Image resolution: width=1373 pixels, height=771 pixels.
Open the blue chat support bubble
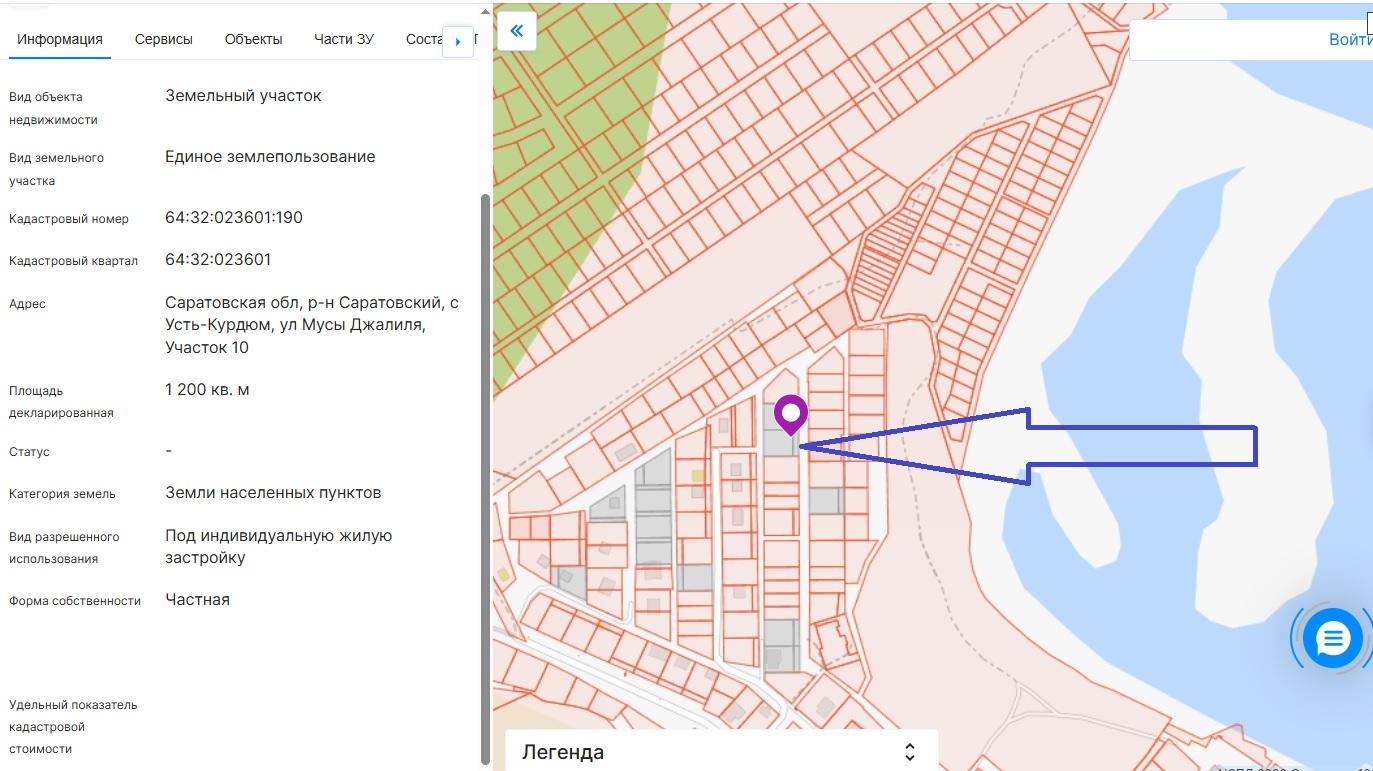point(1332,637)
